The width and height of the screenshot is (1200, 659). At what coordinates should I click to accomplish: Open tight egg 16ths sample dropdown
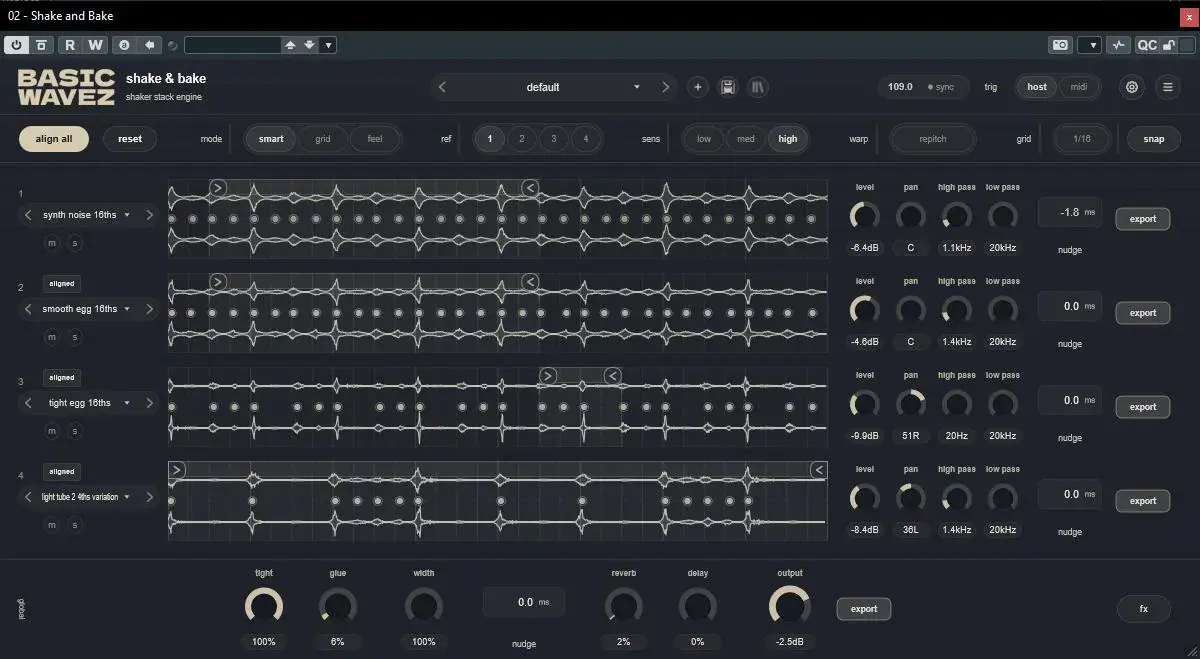tap(88, 403)
